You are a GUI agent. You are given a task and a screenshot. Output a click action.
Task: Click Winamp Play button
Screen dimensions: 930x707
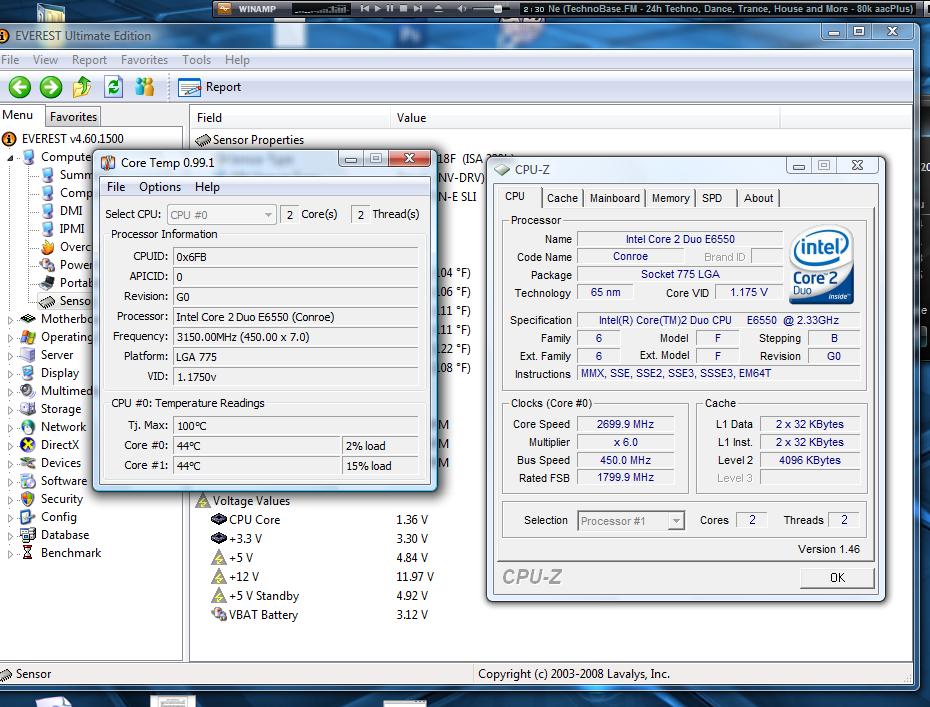tap(378, 8)
